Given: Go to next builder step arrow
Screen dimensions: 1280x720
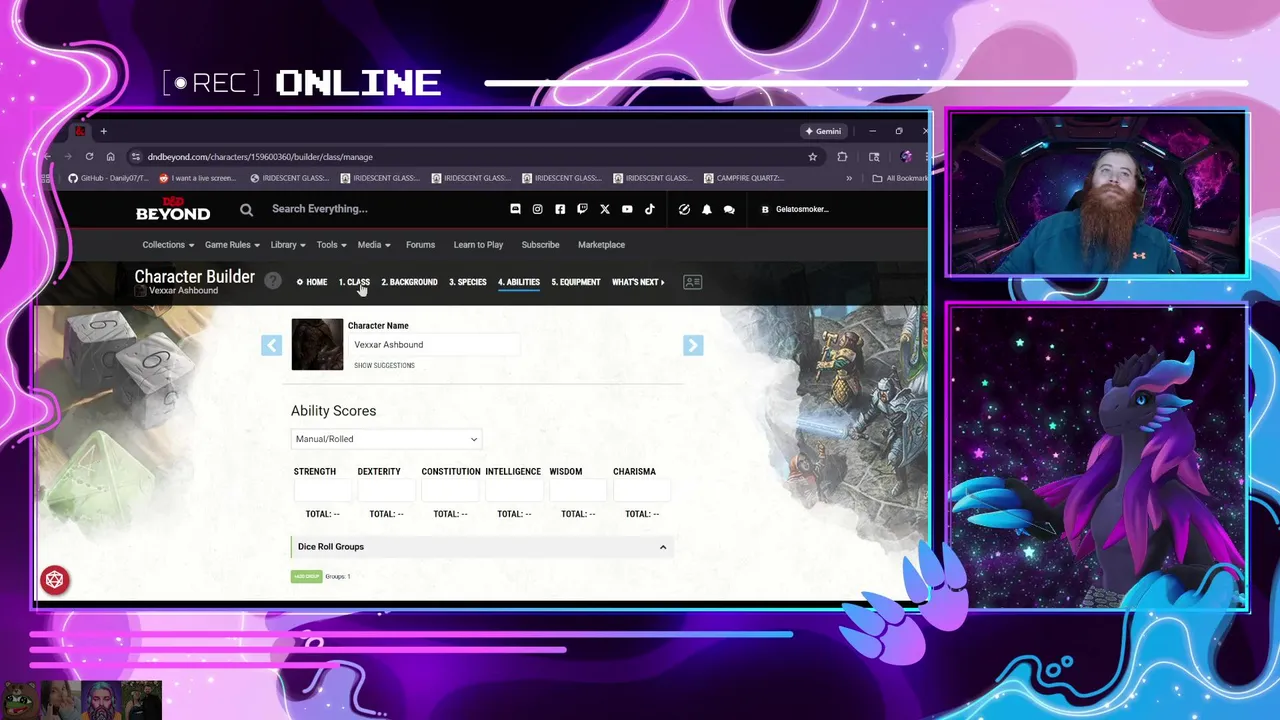Looking at the screenshot, I should [693, 345].
